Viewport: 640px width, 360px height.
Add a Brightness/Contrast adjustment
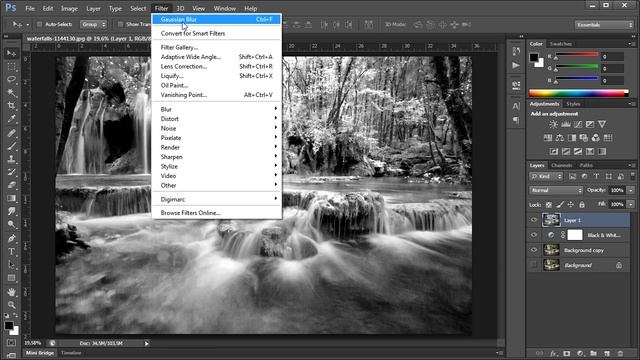coord(553,124)
